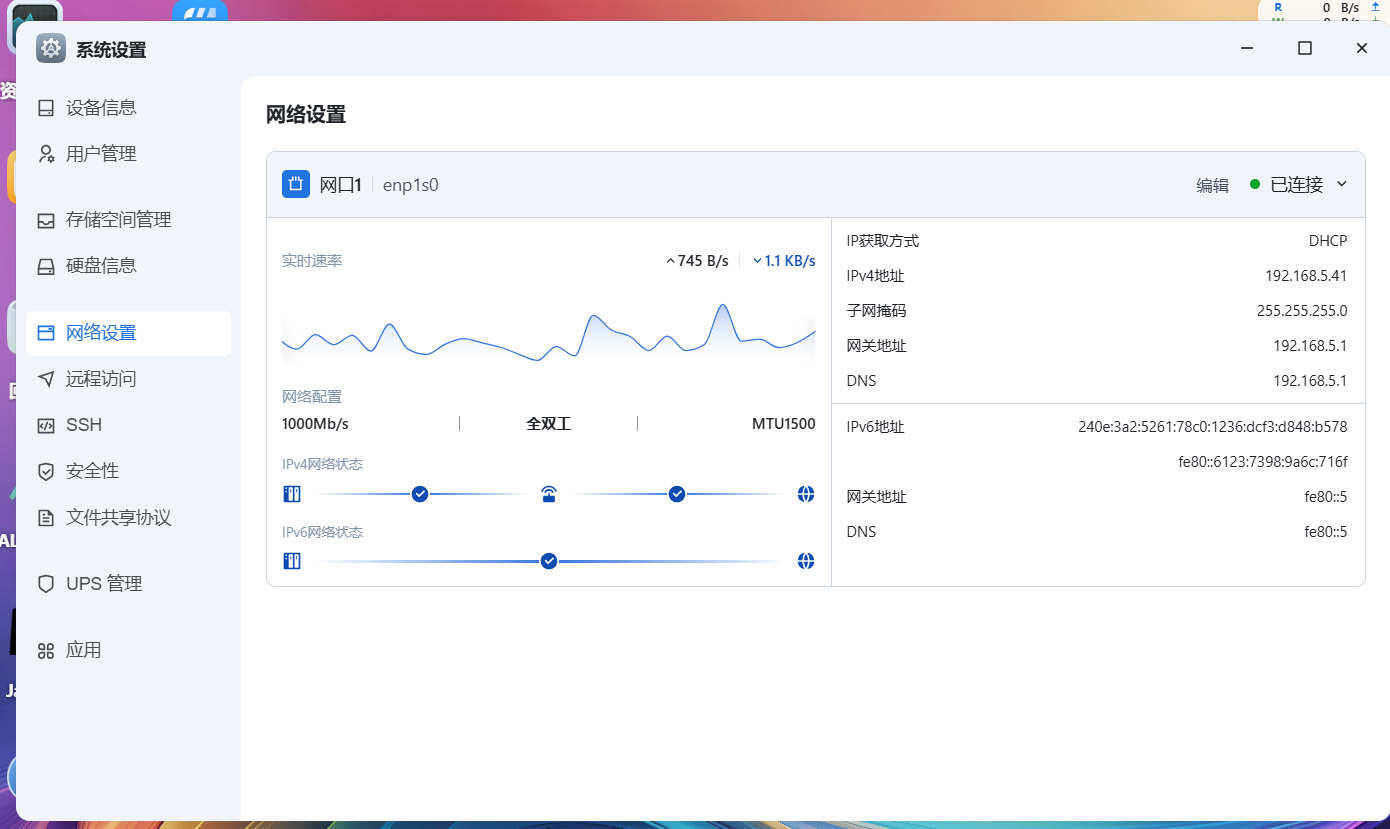This screenshot has height=829, width=1390.
Task: Click the green connected status dot
Action: (1255, 184)
